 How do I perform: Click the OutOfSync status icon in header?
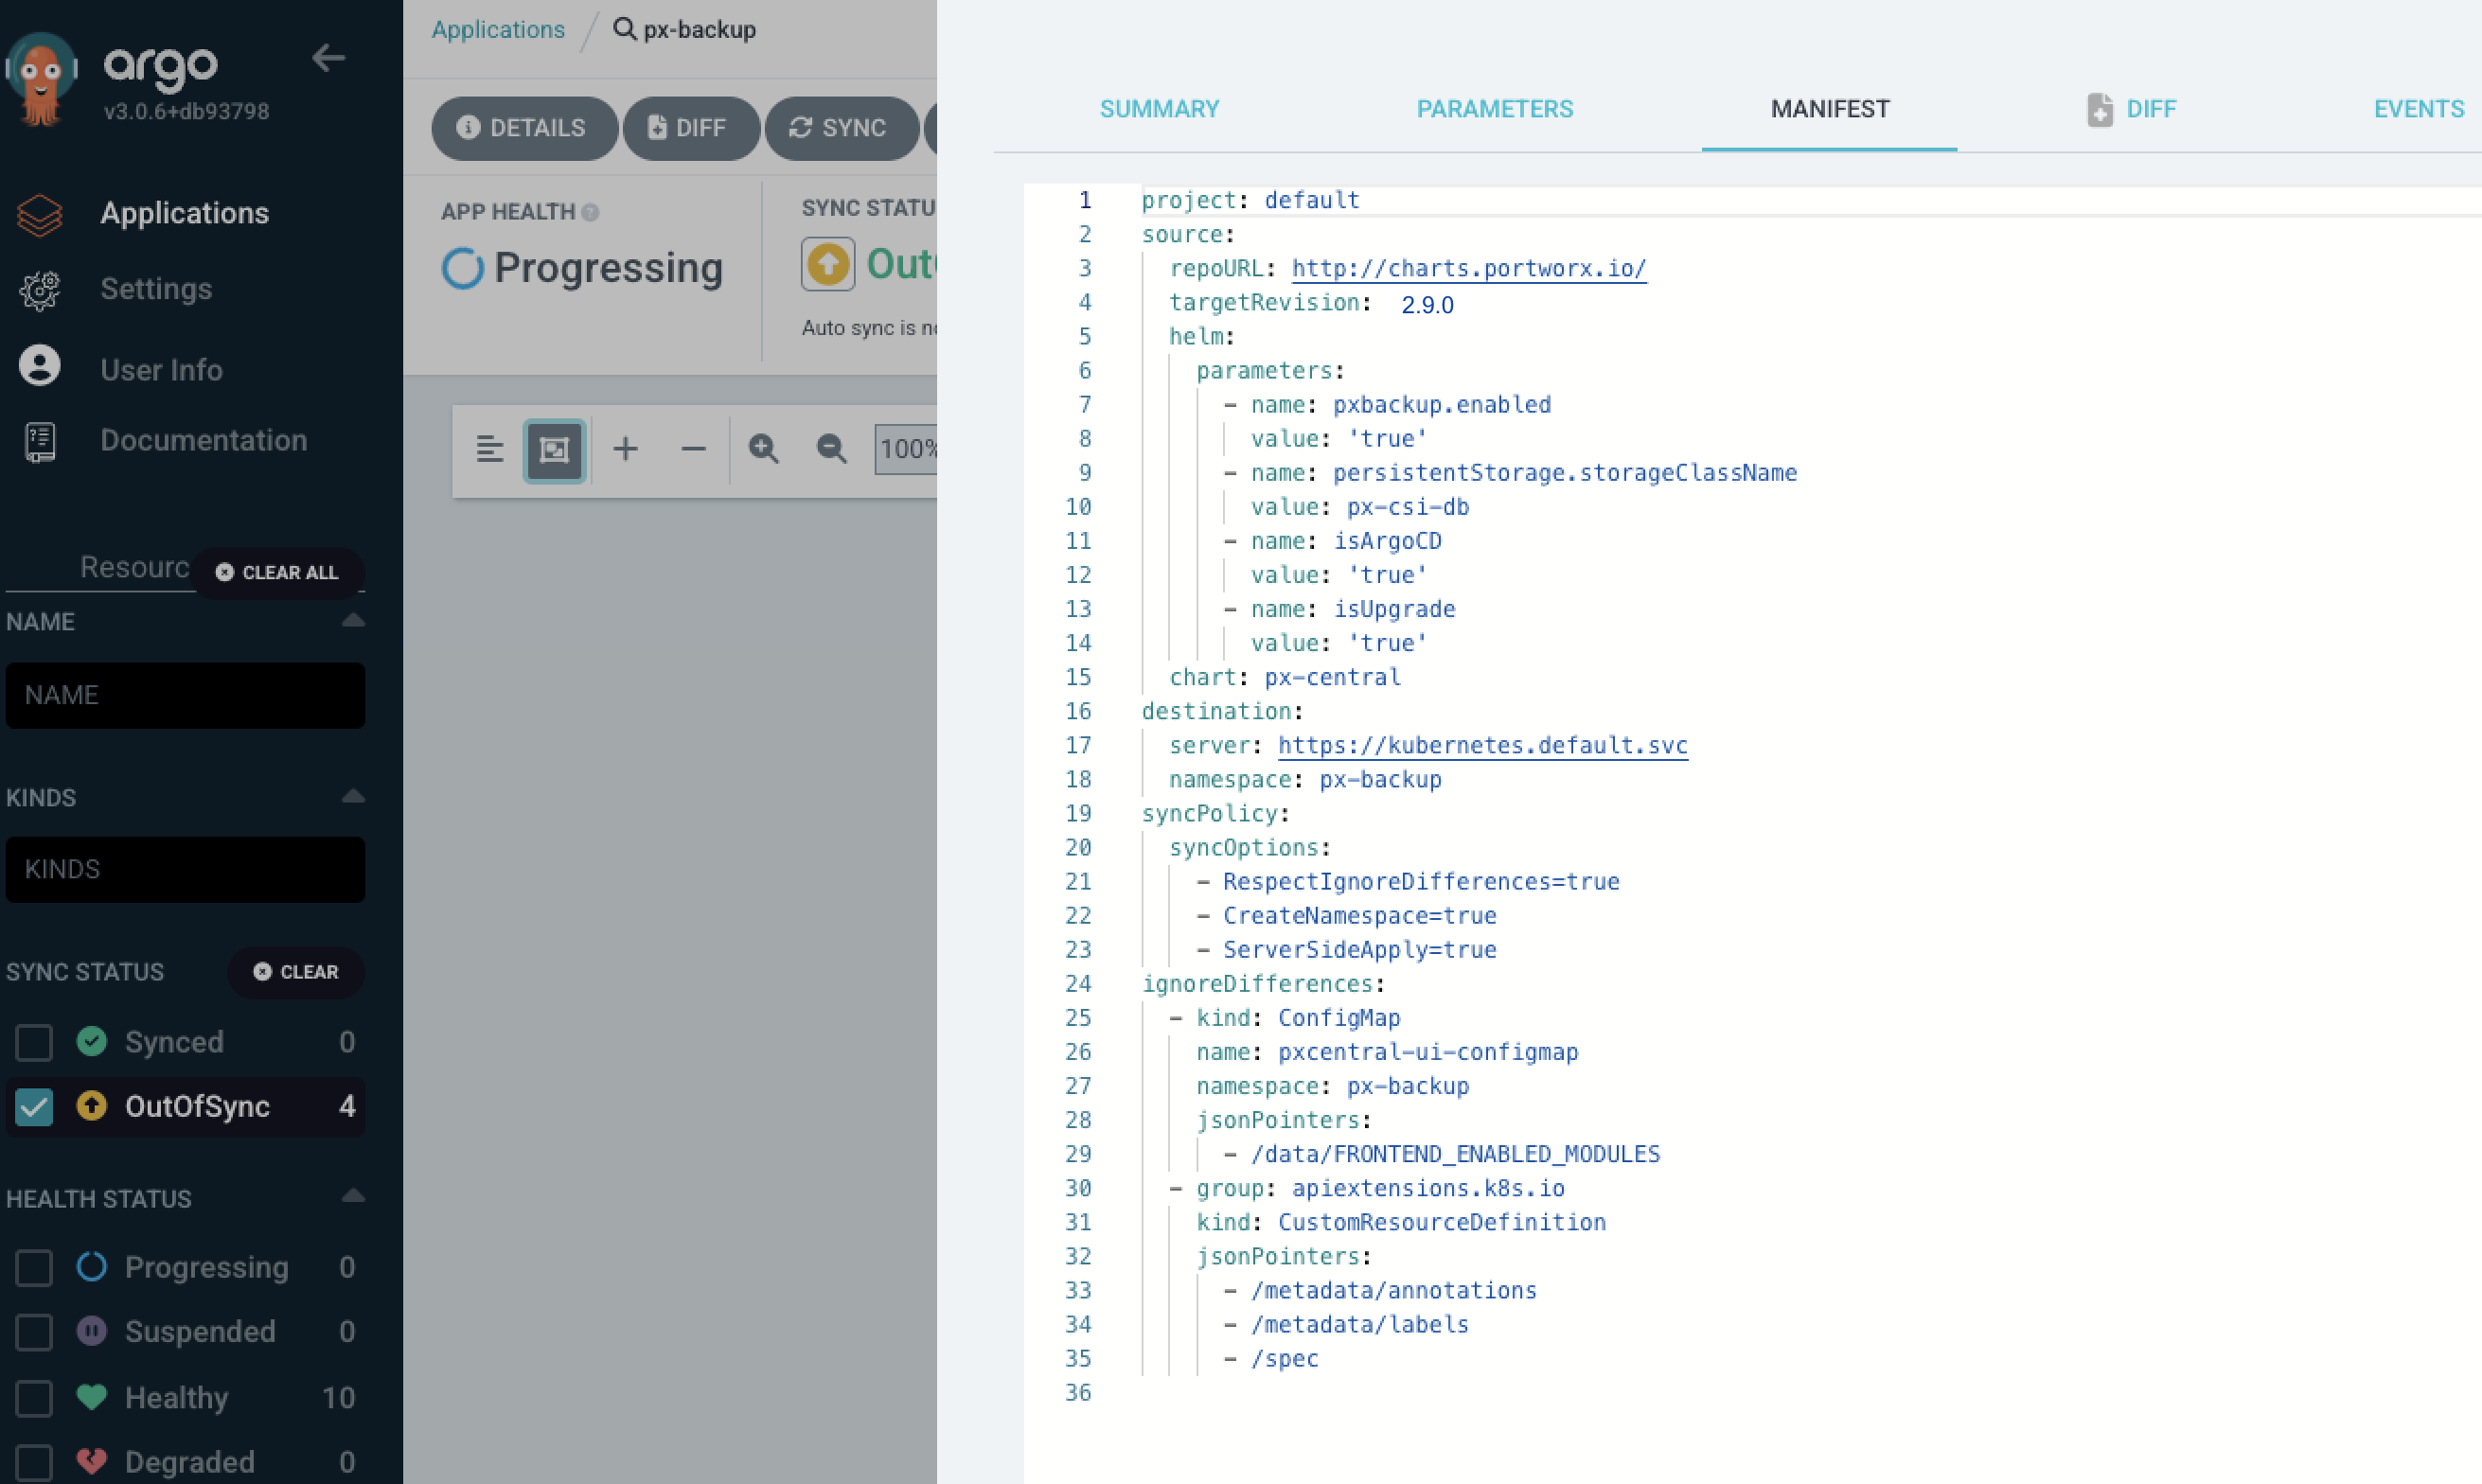(828, 264)
